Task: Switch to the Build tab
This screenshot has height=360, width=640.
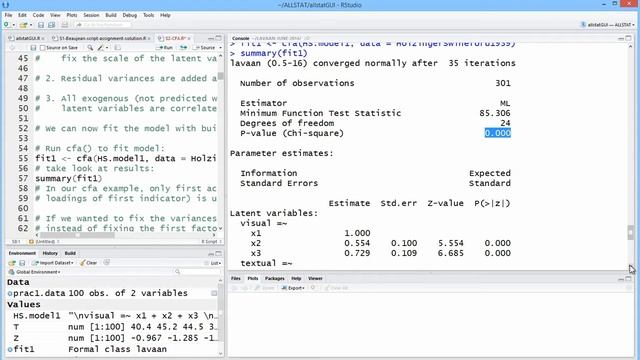Action: coord(70,253)
